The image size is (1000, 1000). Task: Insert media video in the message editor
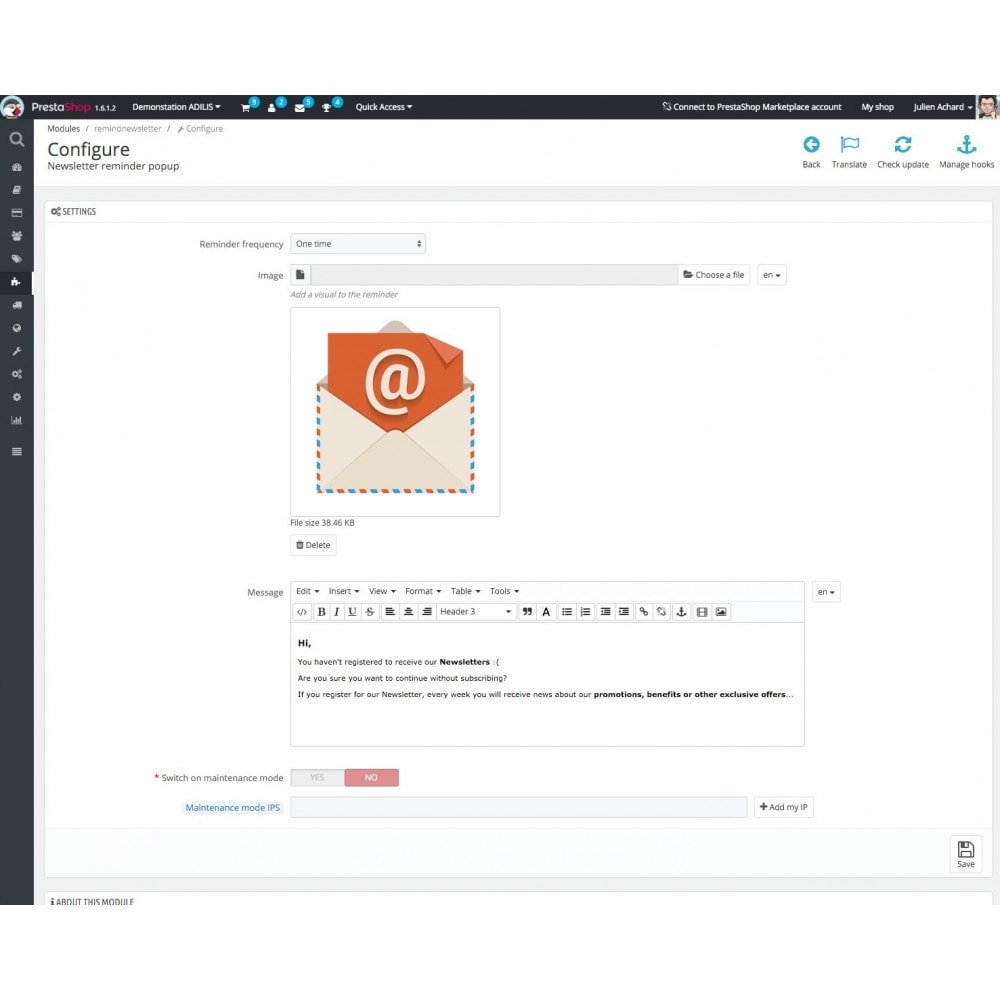[702, 612]
